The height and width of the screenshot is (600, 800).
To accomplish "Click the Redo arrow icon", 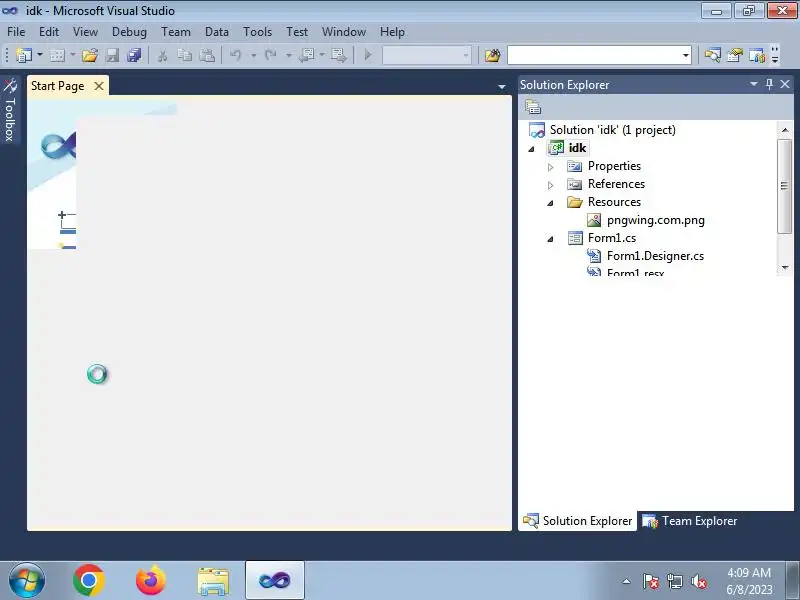I will coord(270,55).
